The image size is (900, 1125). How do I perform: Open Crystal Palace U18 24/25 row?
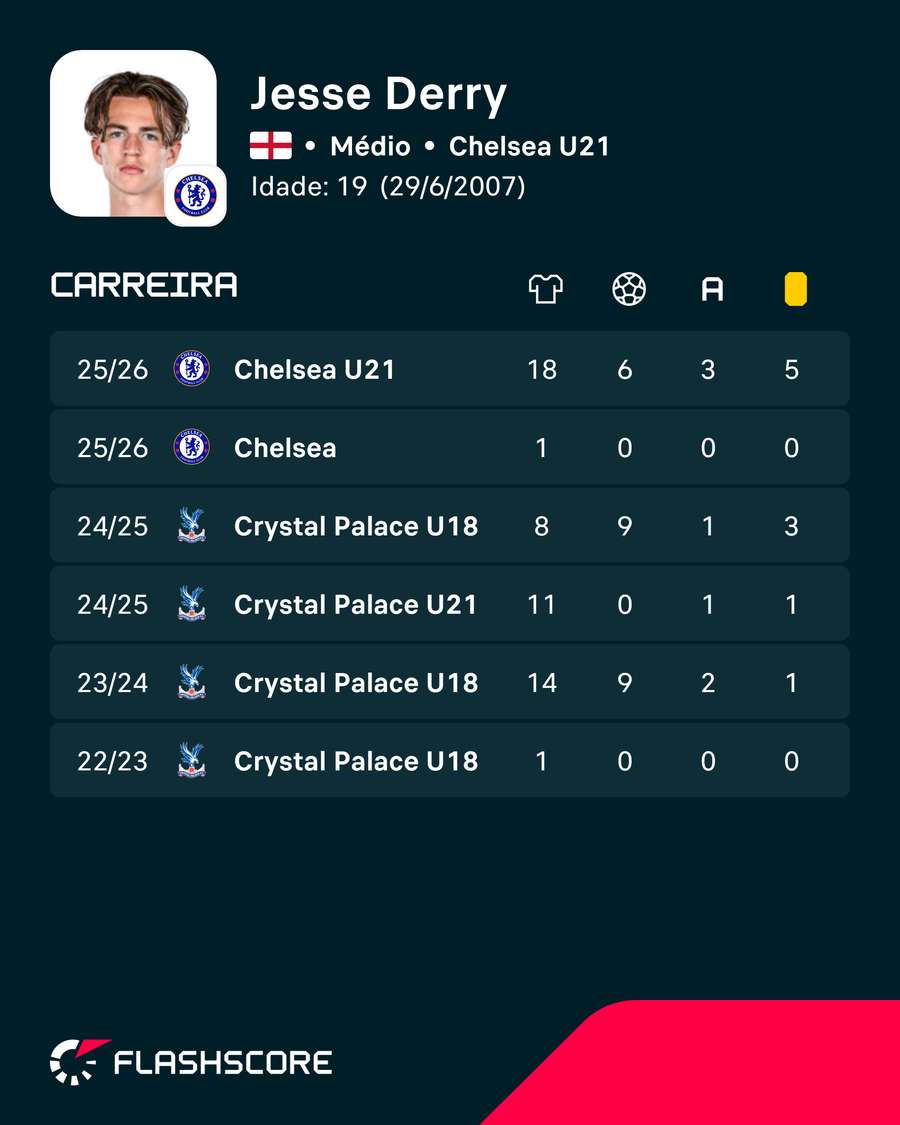(x=449, y=526)
